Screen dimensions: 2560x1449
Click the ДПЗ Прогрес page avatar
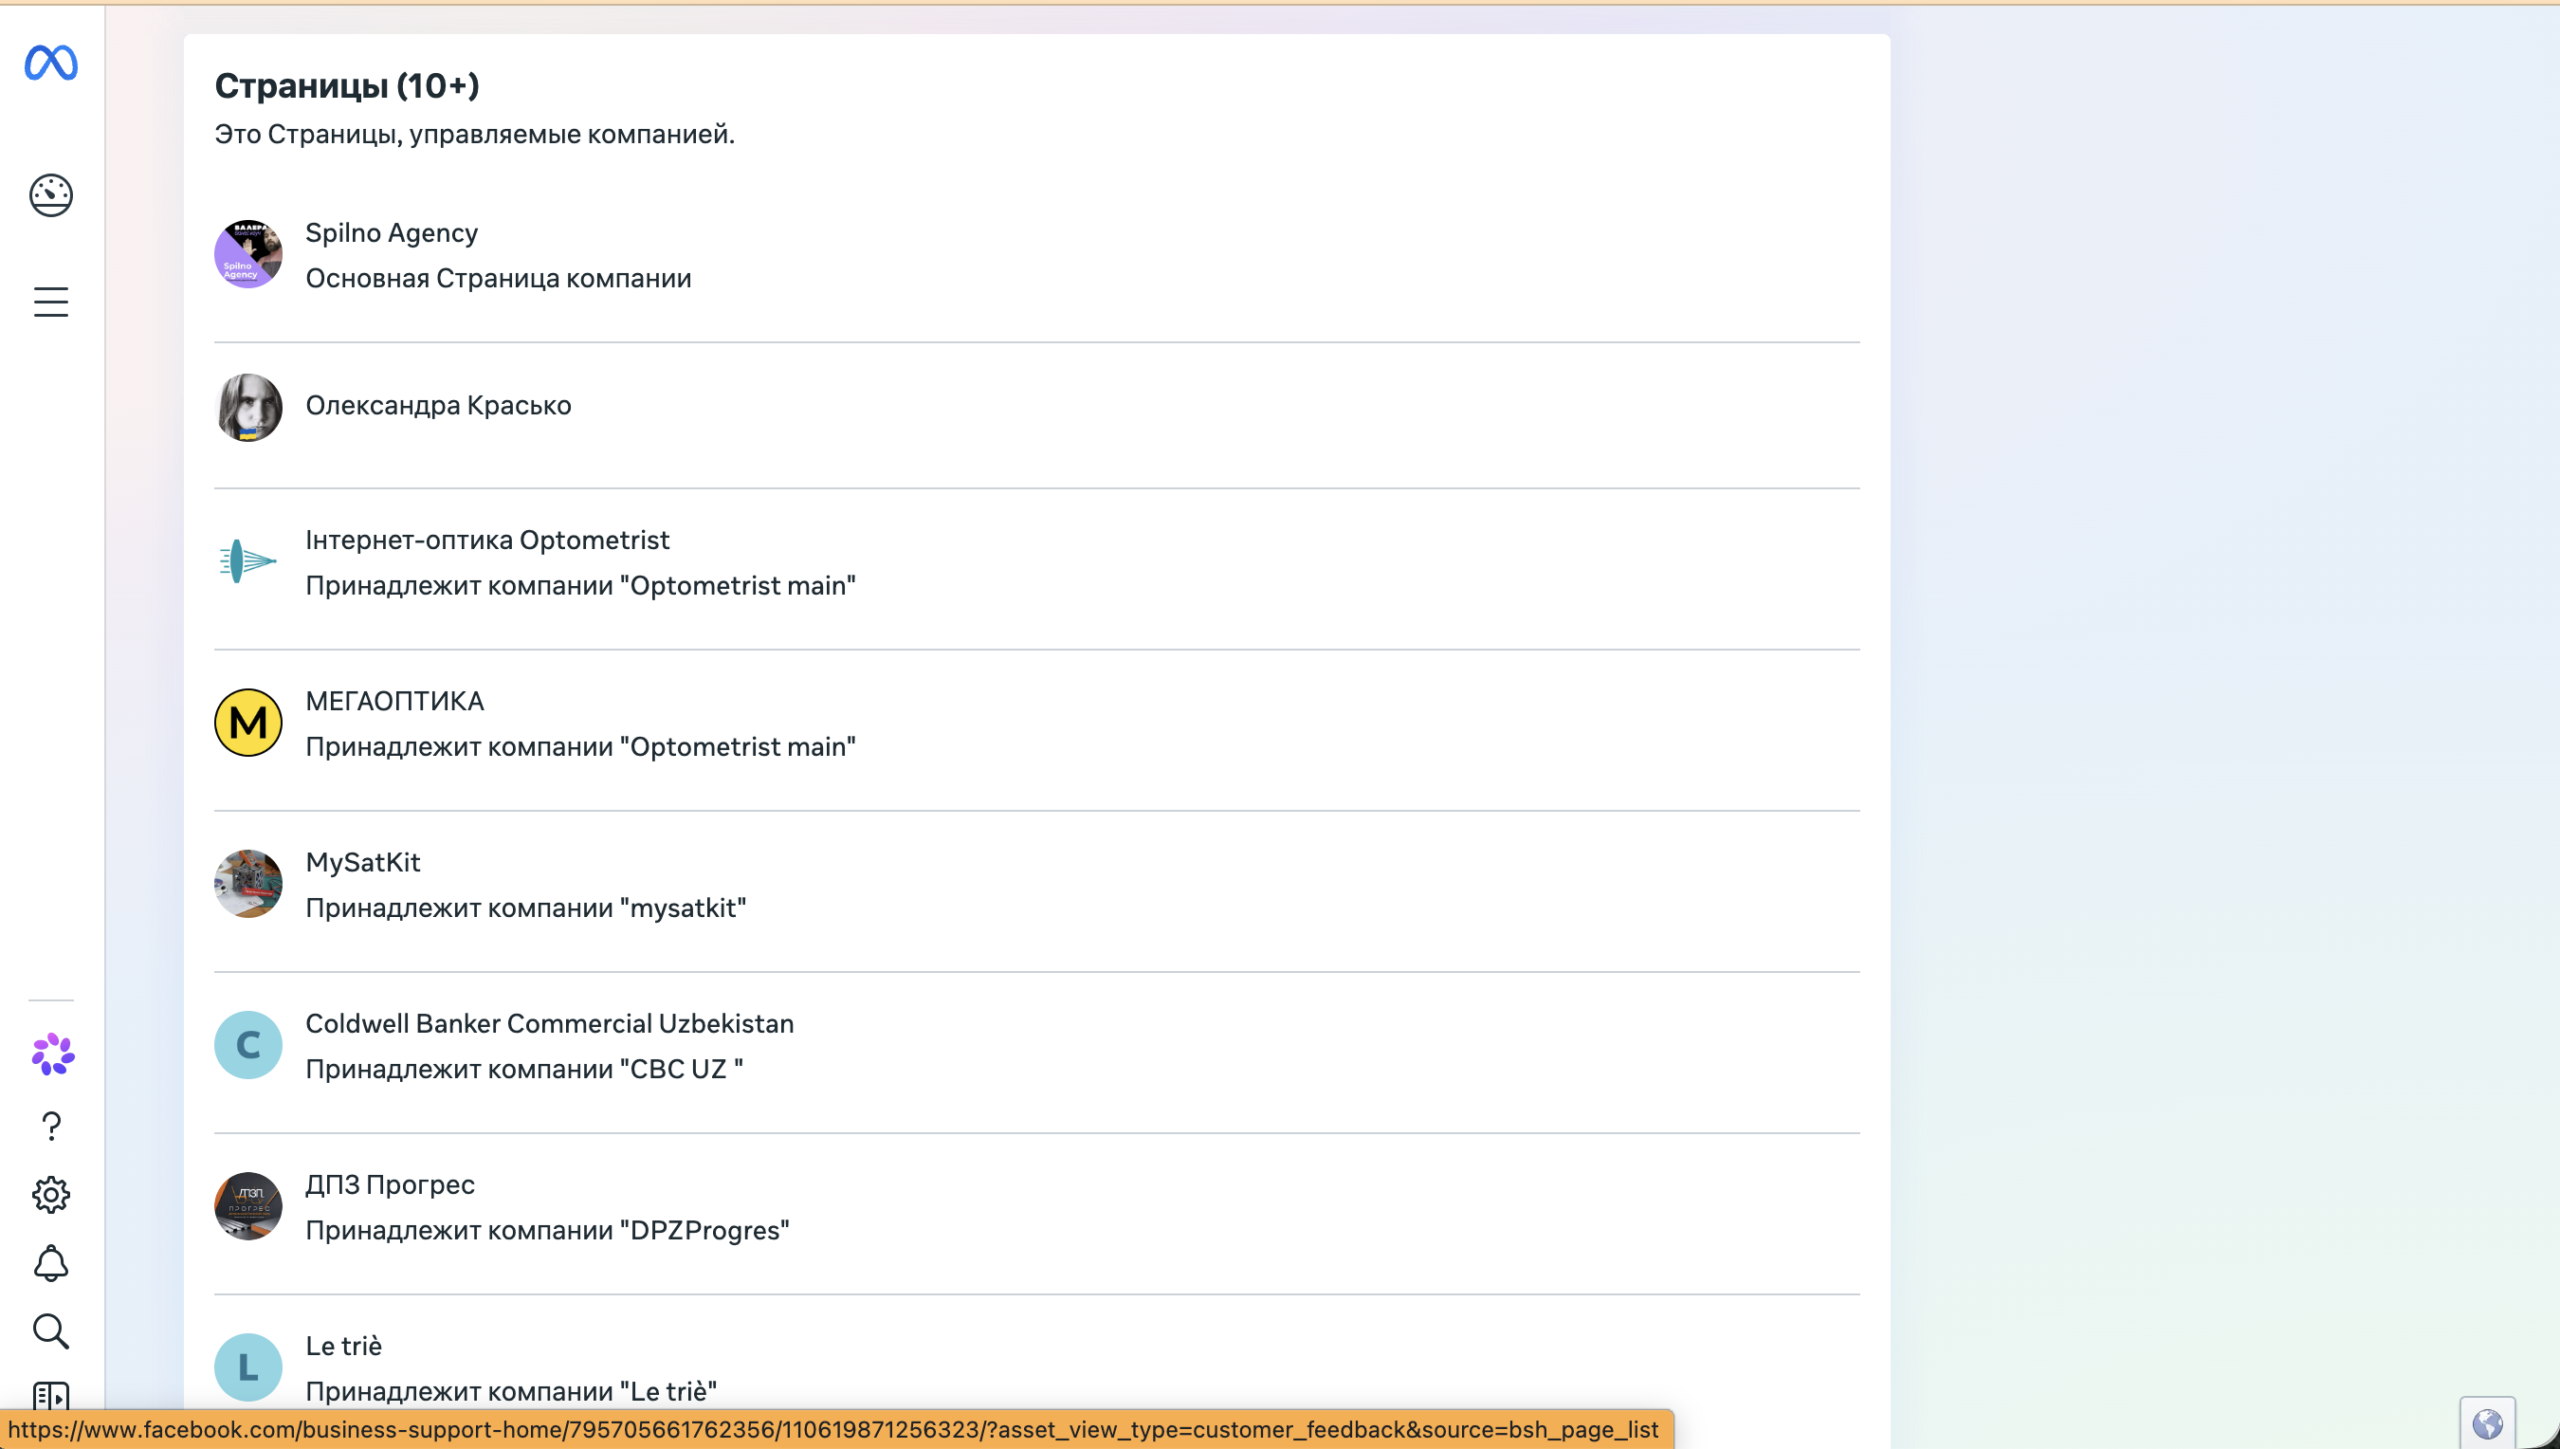coord(248,1206)
